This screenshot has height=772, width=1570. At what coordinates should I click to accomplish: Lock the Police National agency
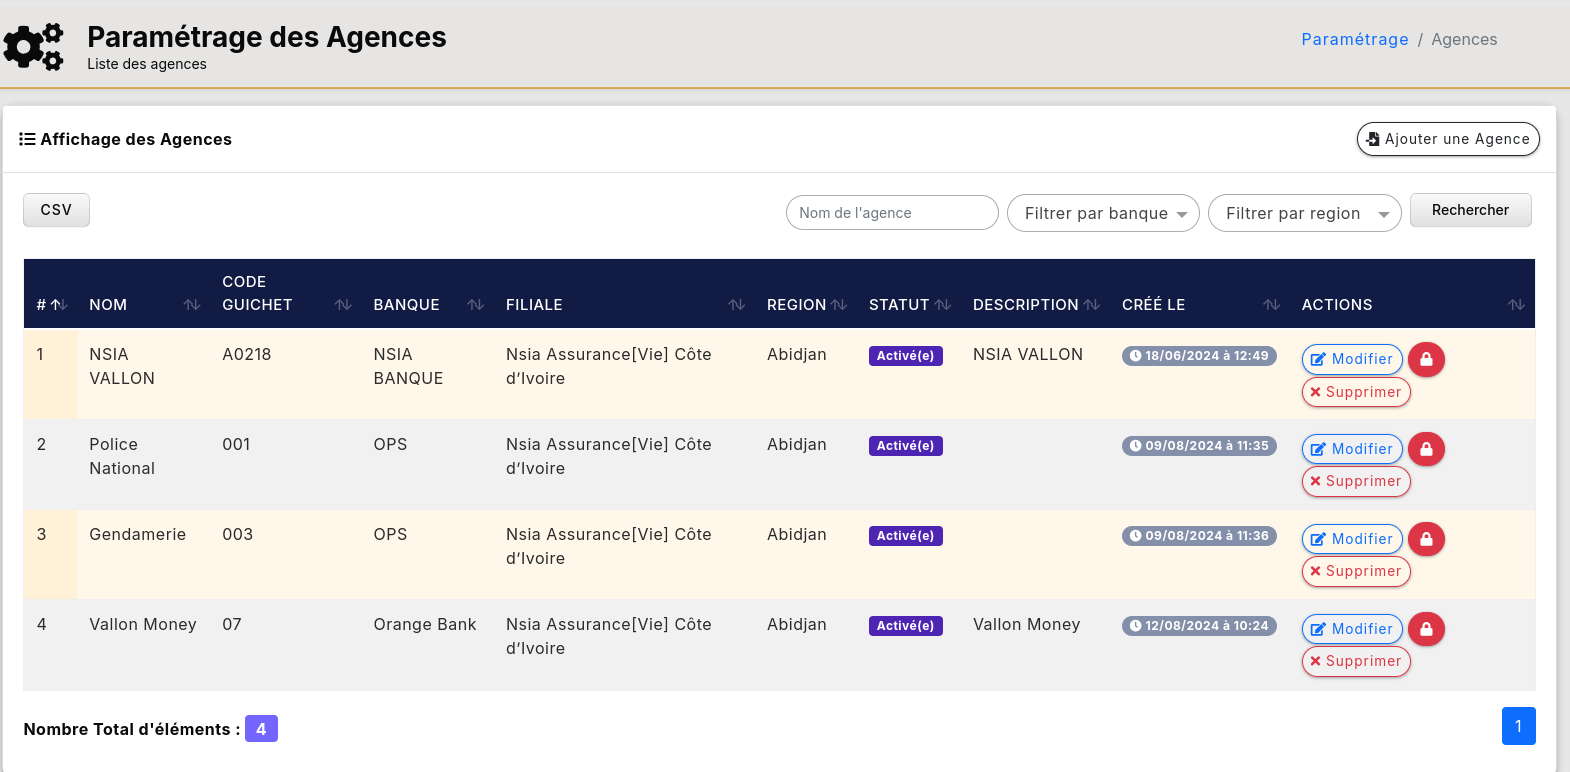point(1426,449)
